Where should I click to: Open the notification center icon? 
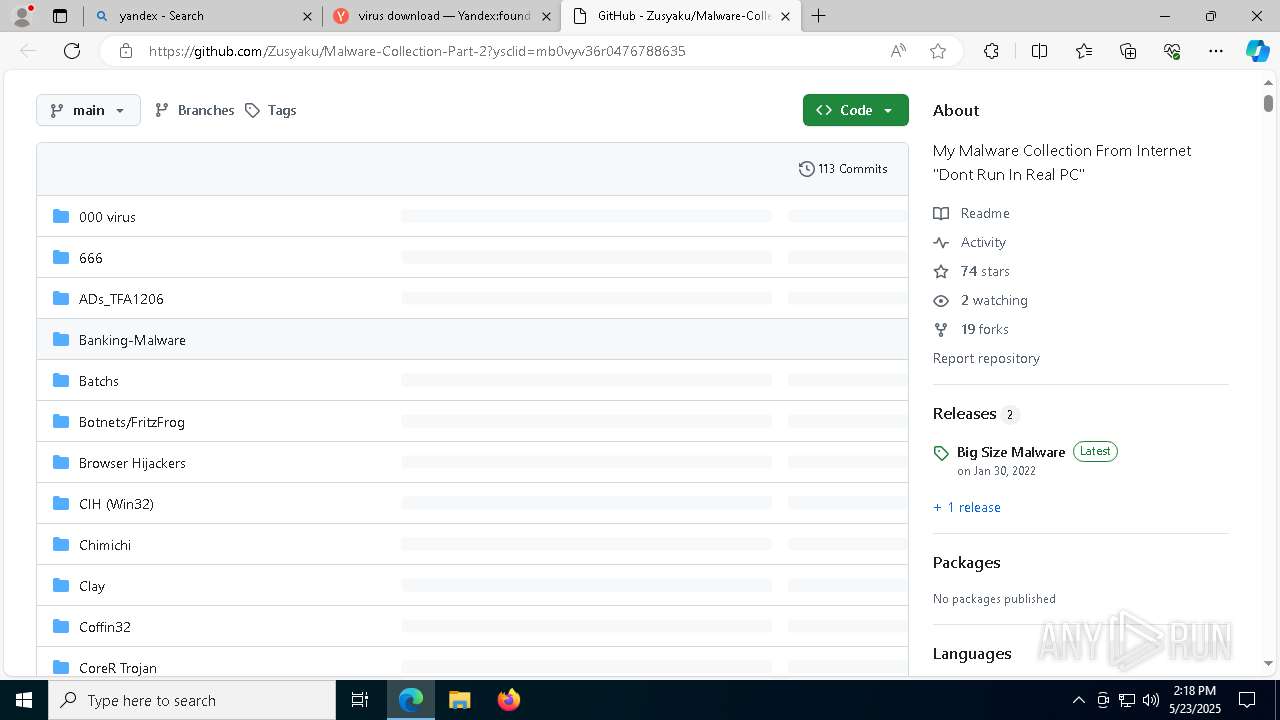(1247, 700)
